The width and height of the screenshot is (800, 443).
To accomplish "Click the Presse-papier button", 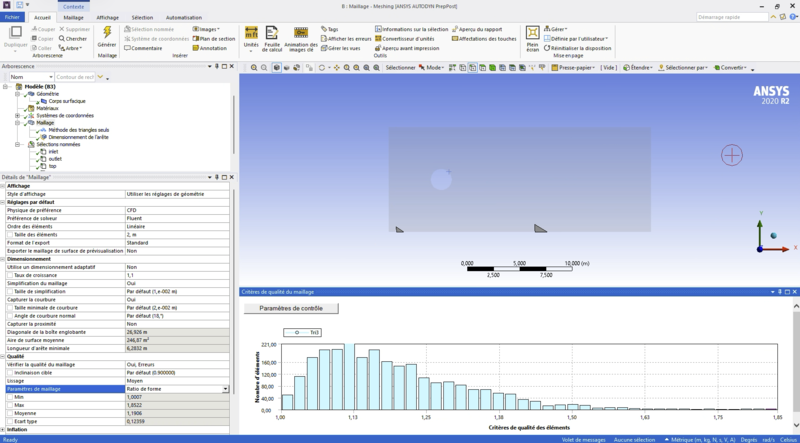I will pos(573,67).
